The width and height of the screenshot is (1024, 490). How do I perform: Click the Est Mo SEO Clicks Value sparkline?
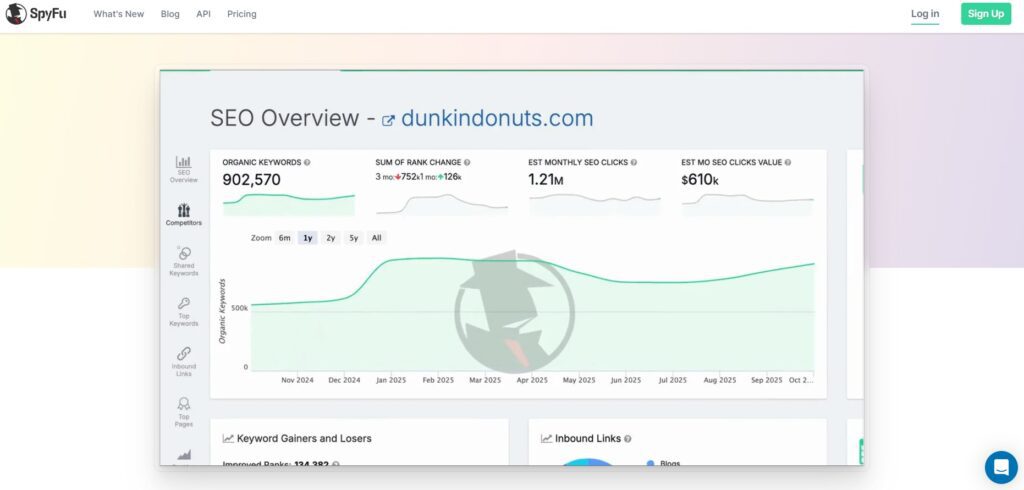748,204
